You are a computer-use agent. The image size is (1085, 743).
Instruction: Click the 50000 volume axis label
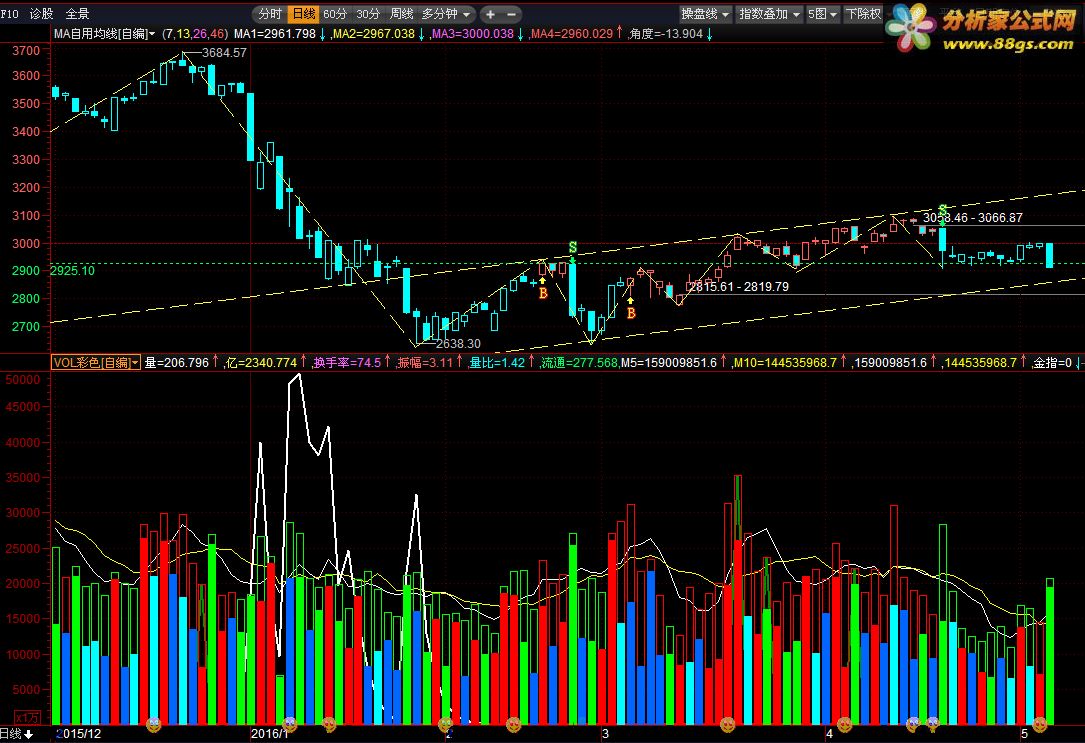tap(22, 379)
